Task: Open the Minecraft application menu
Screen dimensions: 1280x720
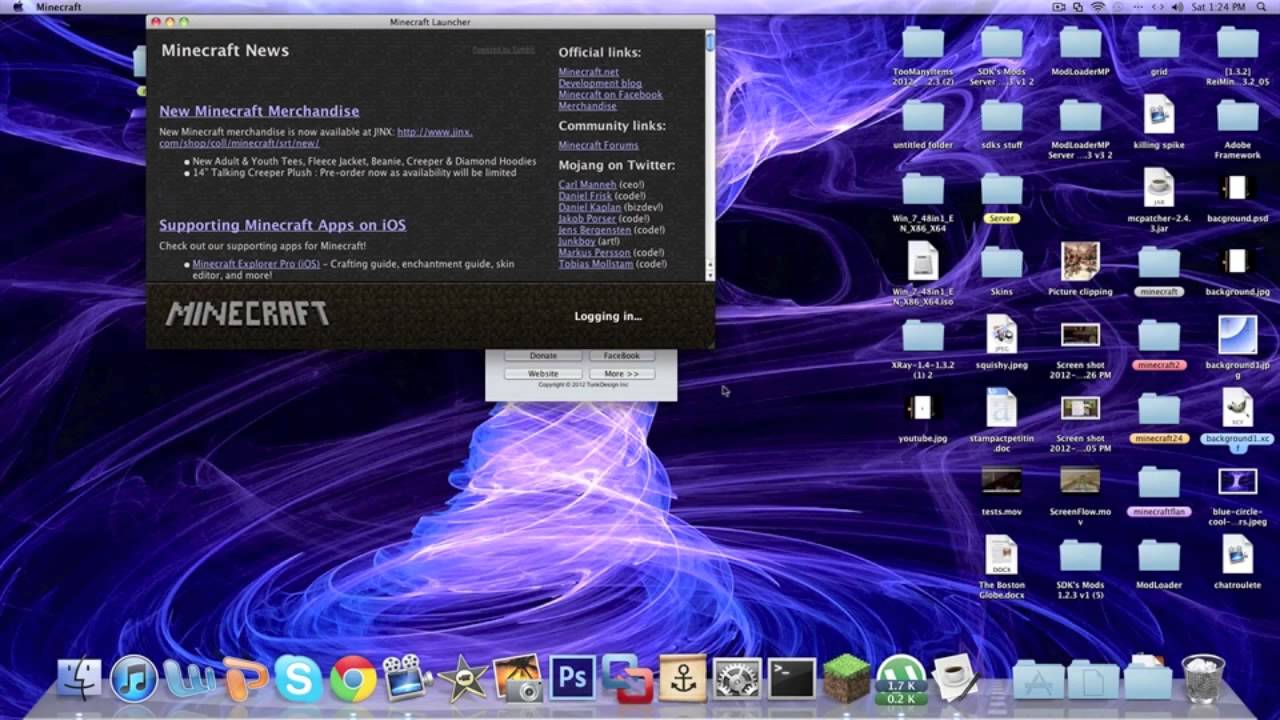Action: (59, 7)
